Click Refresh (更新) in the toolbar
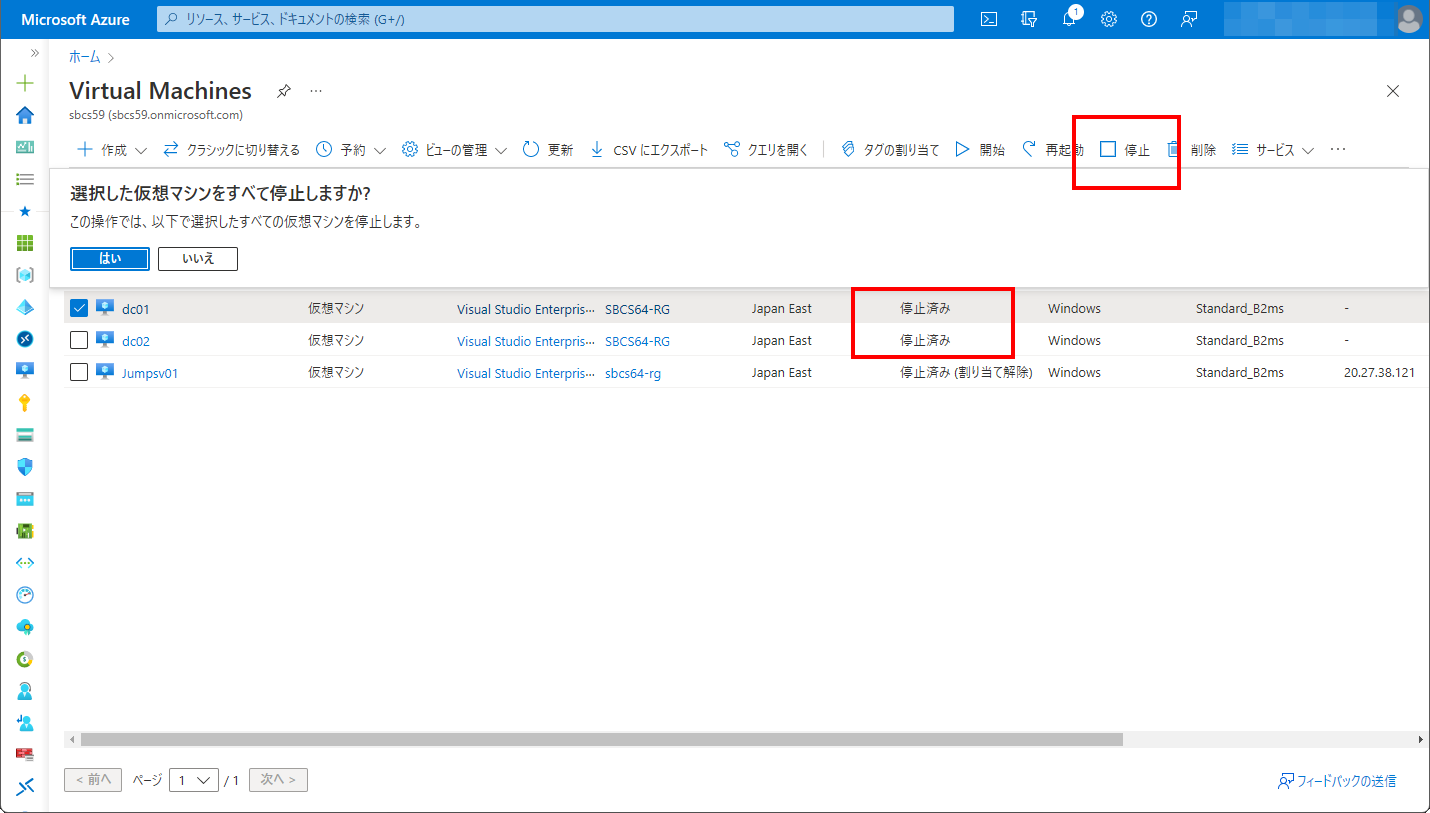The image size is (1430, 813). tap(548, 150)
